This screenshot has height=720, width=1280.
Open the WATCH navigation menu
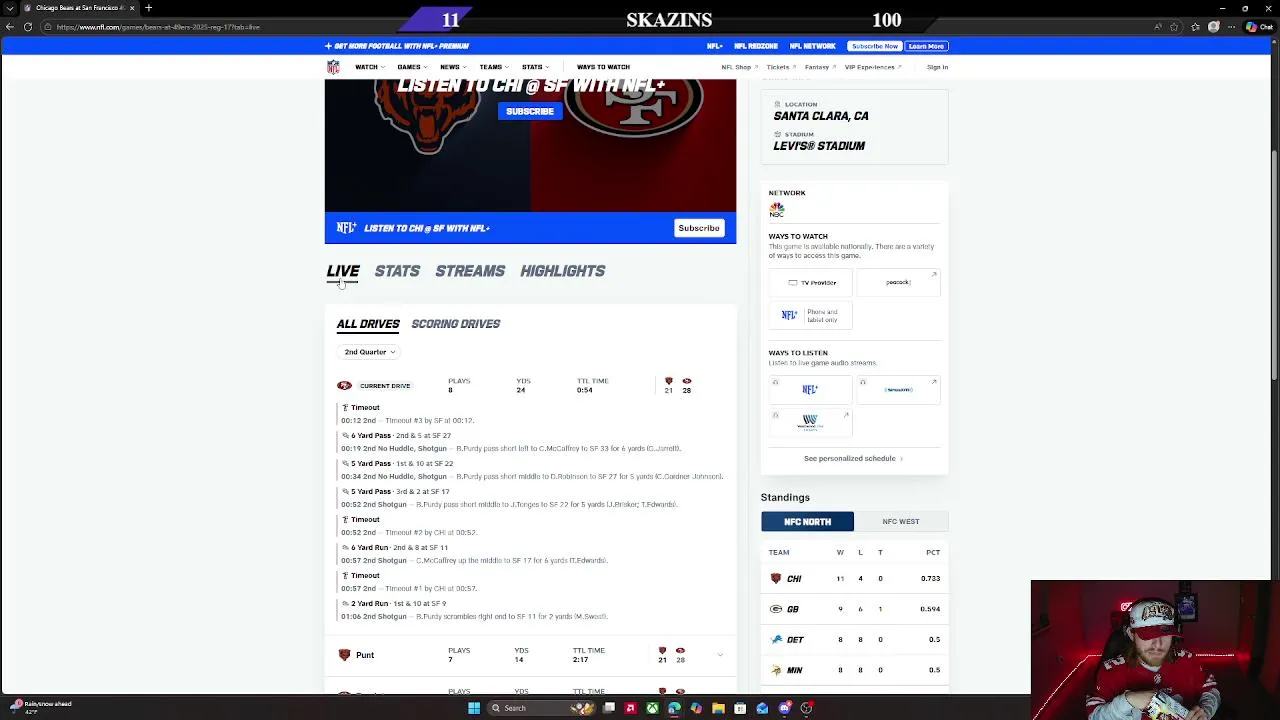coord(368,67)
